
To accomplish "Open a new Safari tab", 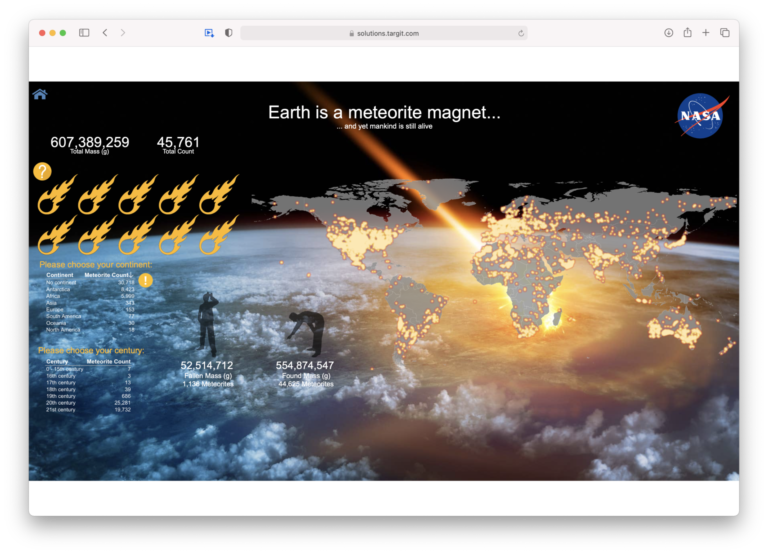I will (706, 33).
